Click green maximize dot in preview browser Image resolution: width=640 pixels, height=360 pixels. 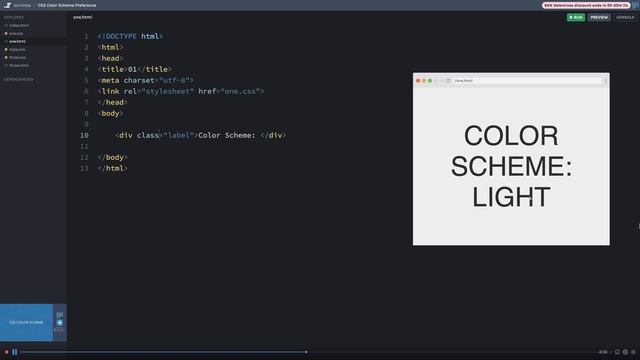(x=430, y=81)
